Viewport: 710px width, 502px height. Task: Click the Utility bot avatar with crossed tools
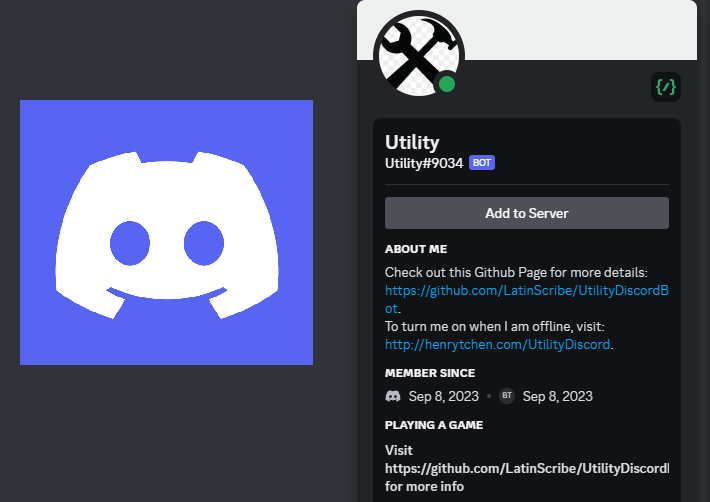point(419,55)
